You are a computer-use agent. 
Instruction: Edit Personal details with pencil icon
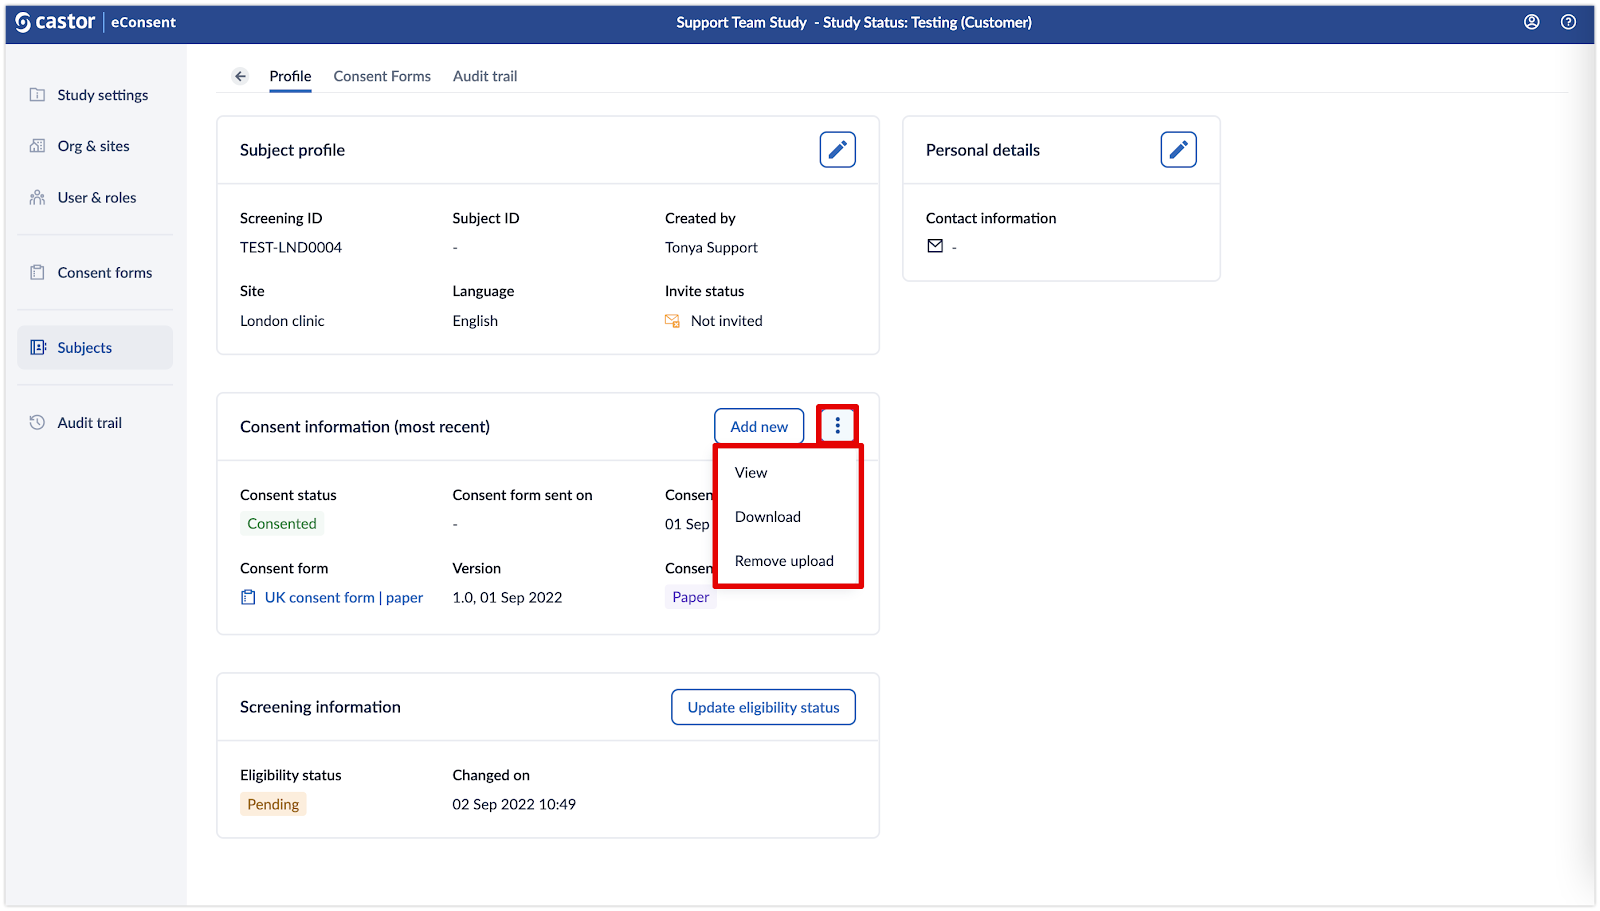[x=1178, y=150]
